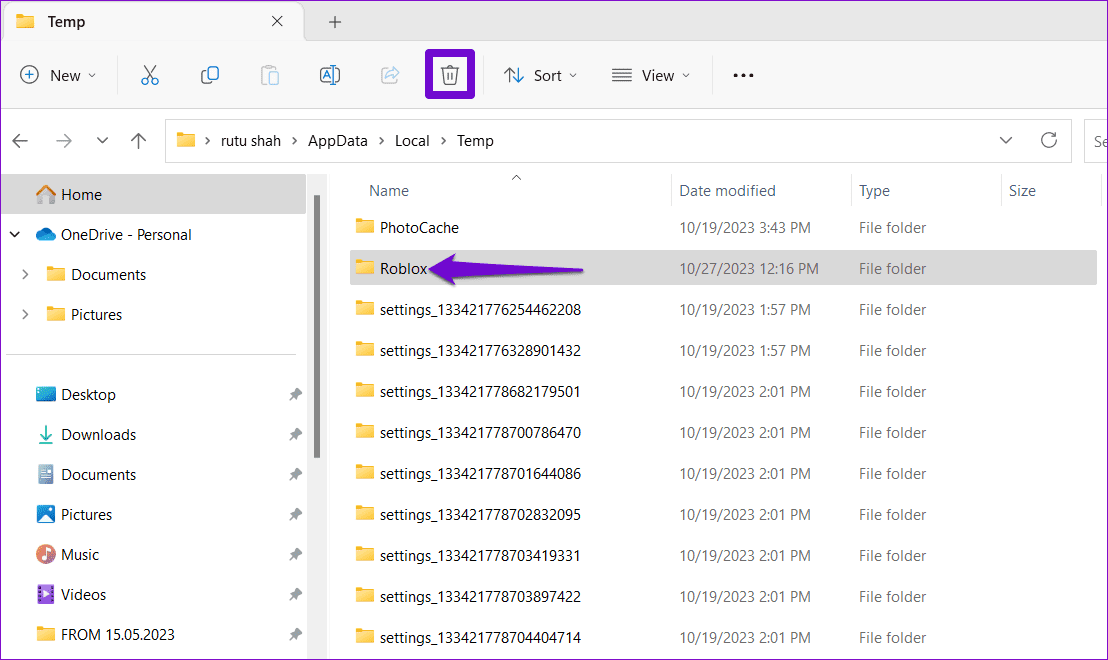Sort by Date modified column header

click(727, 191)
